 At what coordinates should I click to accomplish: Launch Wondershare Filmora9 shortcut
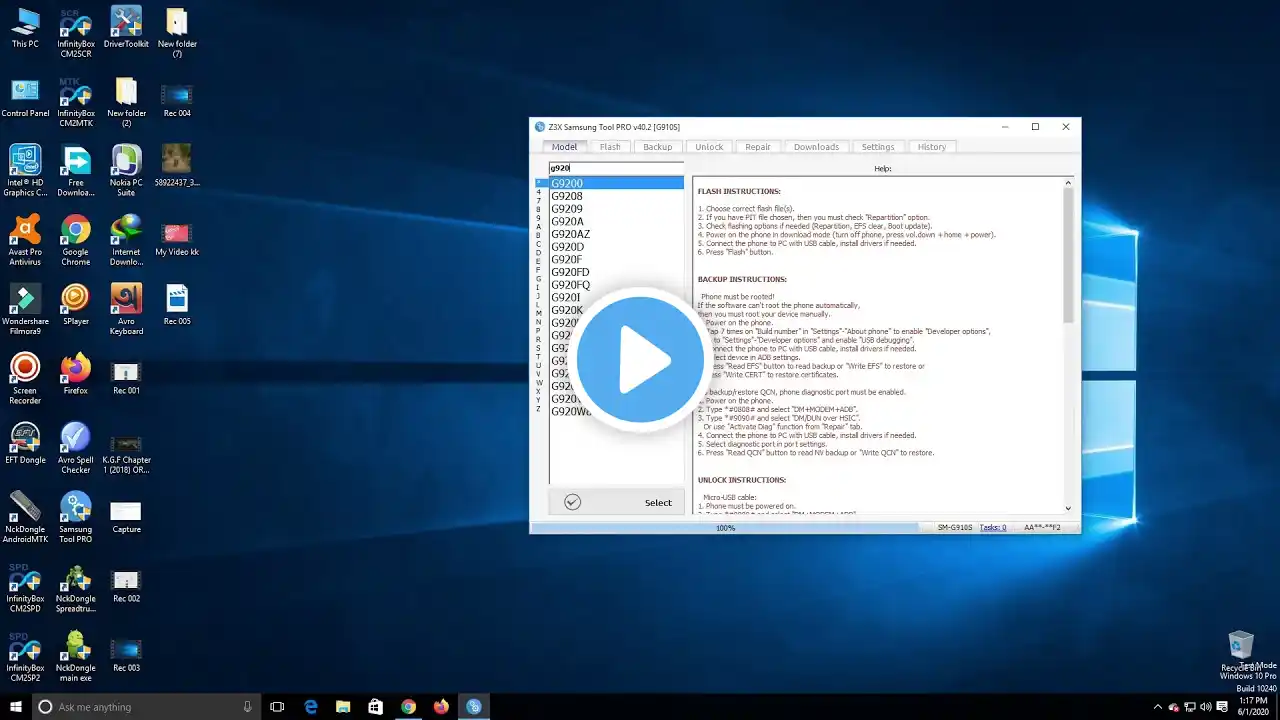(x=25, y=309)
